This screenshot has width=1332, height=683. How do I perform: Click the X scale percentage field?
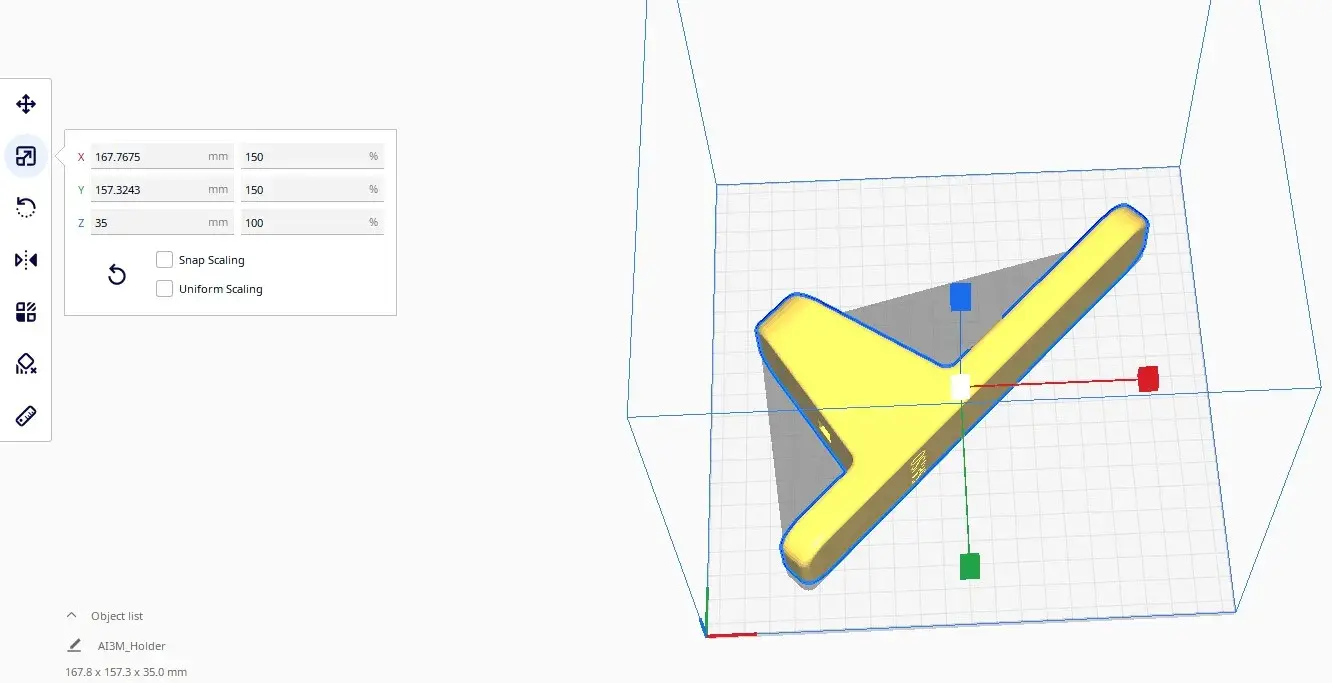pos(303,157)
